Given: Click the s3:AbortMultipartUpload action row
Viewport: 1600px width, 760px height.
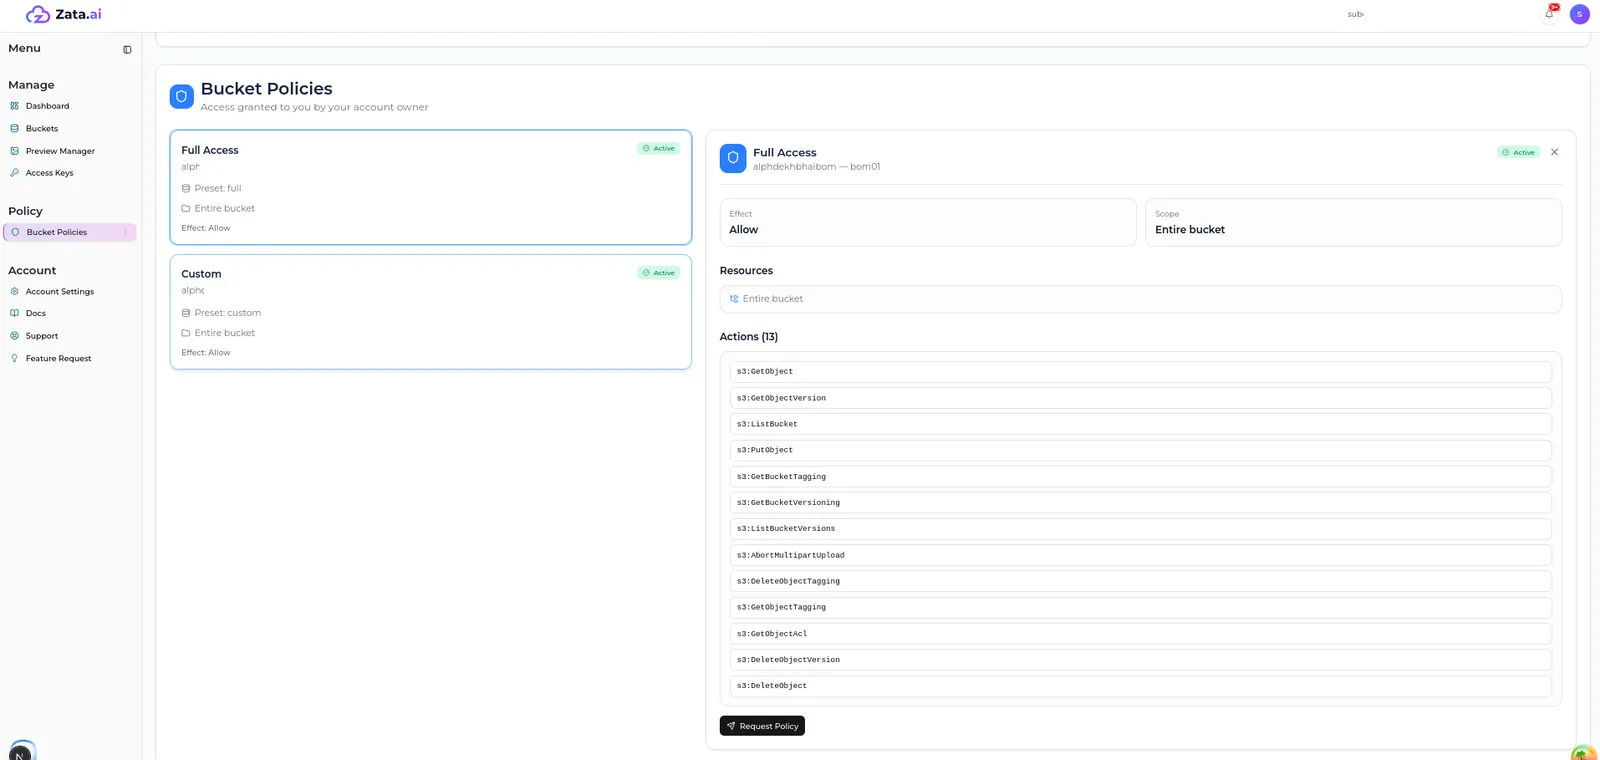Looking at the screenshot, I should (1141, 555).
